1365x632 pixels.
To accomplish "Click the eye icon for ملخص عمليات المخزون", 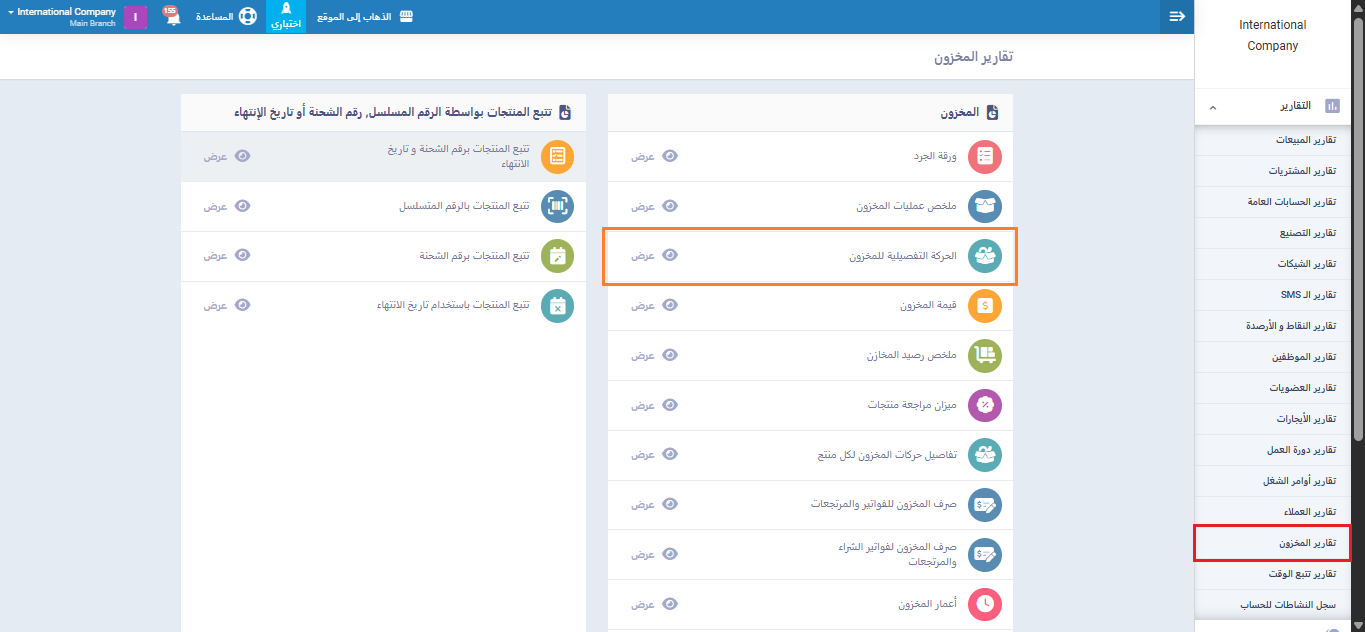I will coord(670,206).
